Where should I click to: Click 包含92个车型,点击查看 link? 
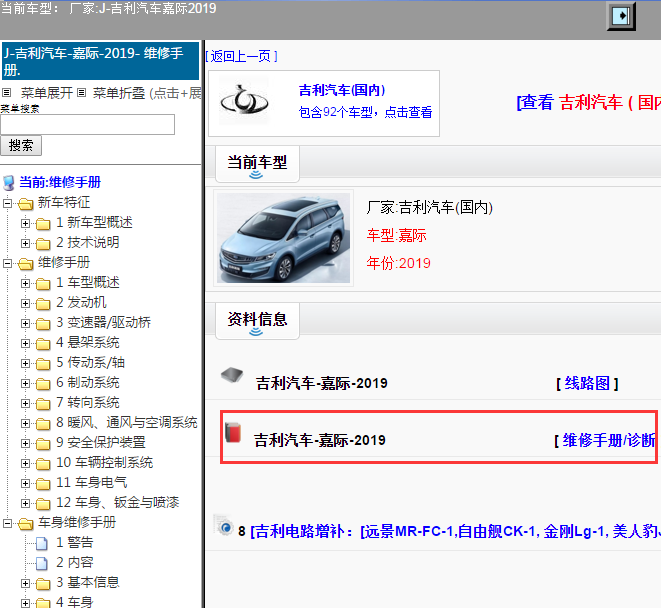coord(365,112)
